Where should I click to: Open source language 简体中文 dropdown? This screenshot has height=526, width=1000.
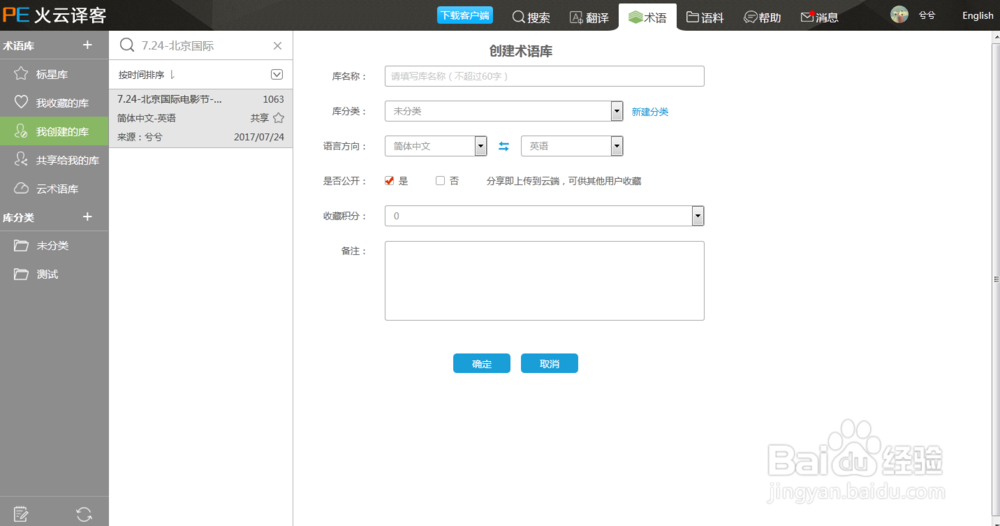pyautogui.click(x=436, y=146)
